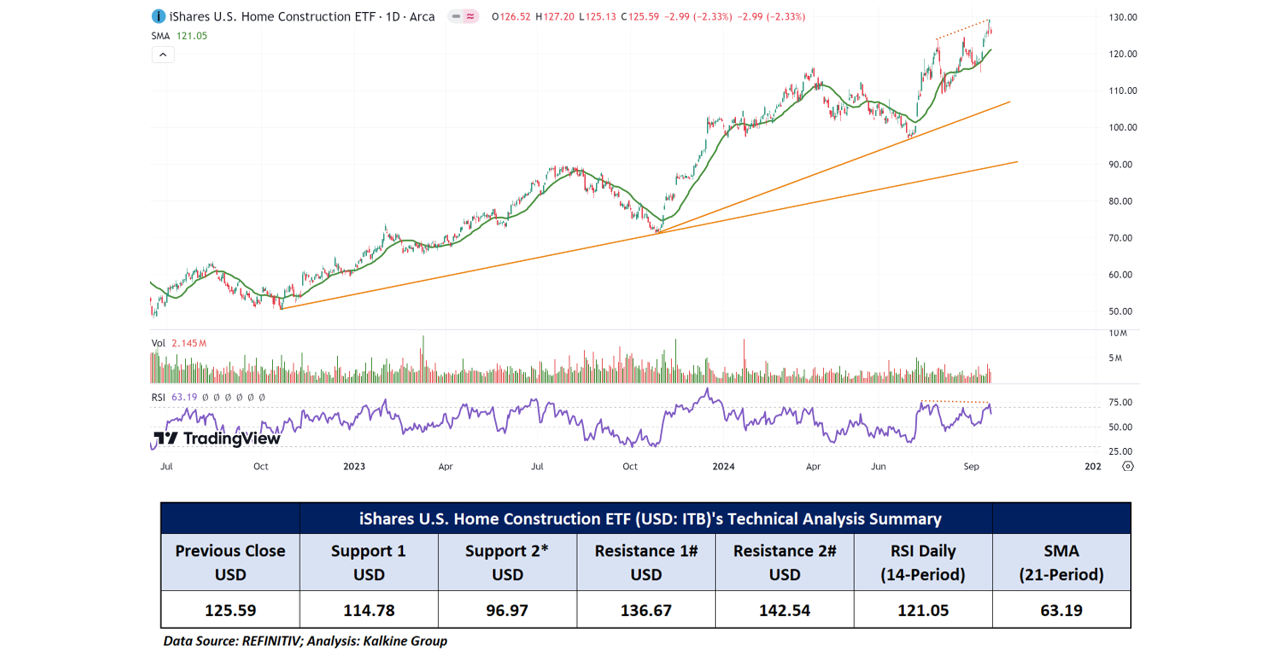The width and height of the screenshot is (1287, 657).
Task: Collapse the indicator legend with the chevron button
Action: click(x=162, y=55)
